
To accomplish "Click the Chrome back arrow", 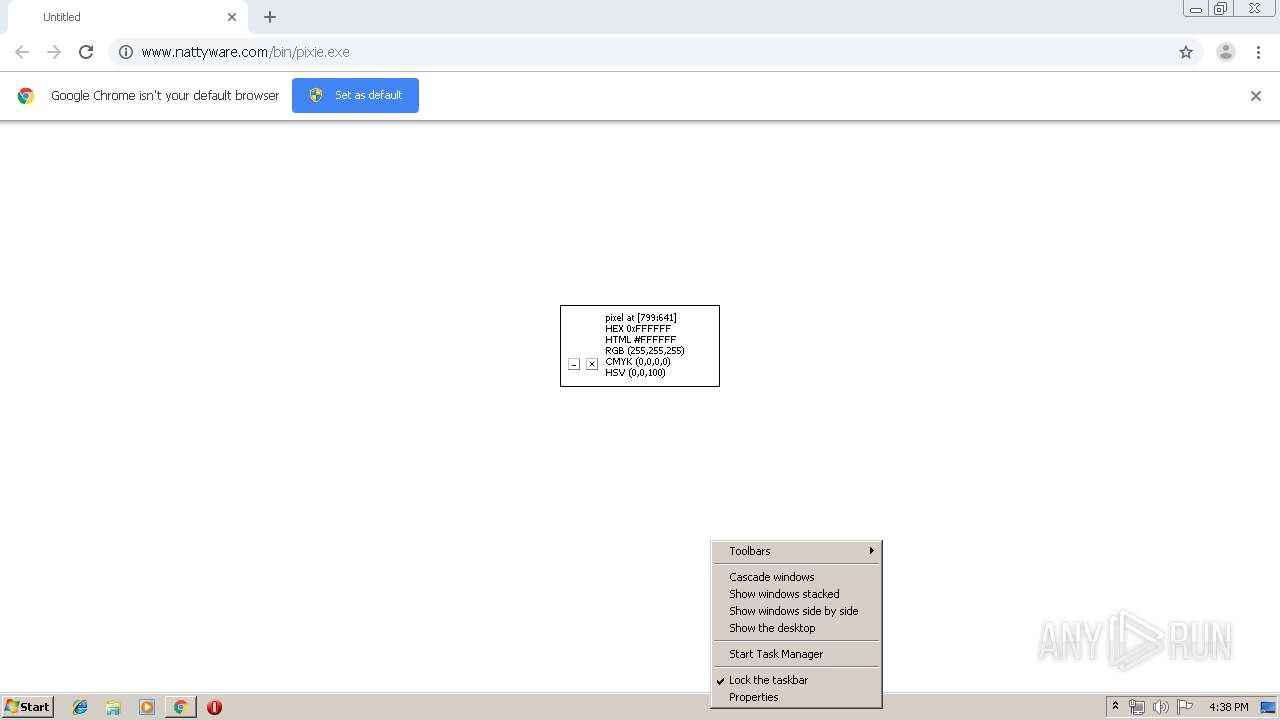I will [x=22, y=52].
